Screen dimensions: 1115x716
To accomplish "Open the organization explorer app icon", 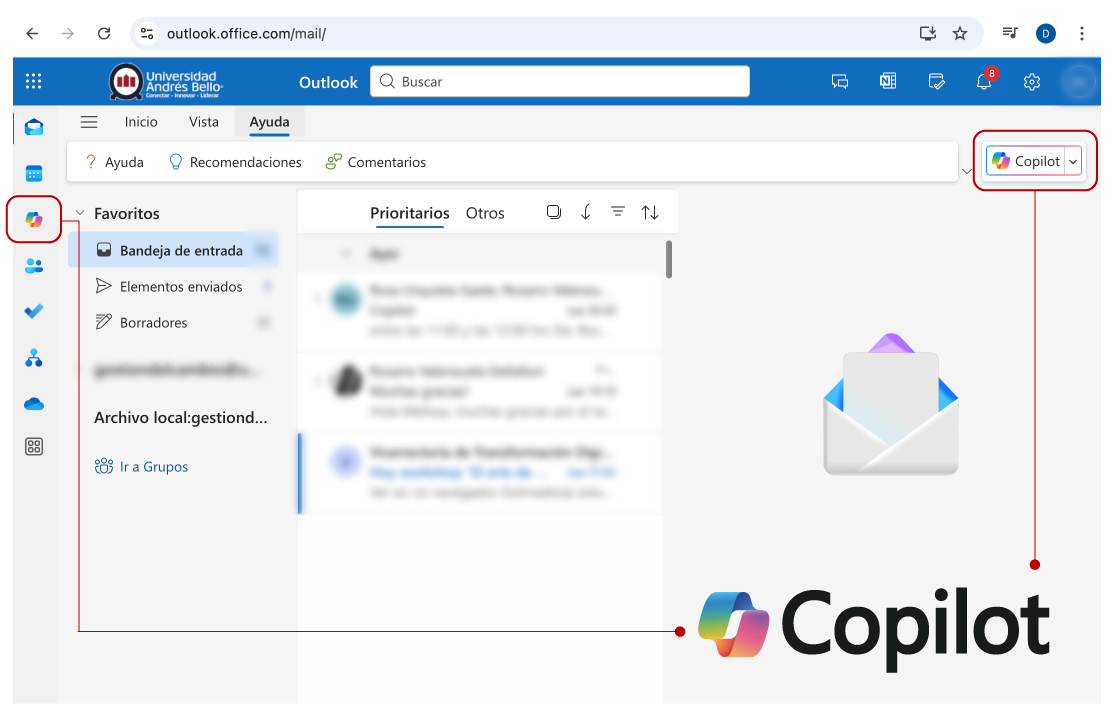I will tap(33, 358).
